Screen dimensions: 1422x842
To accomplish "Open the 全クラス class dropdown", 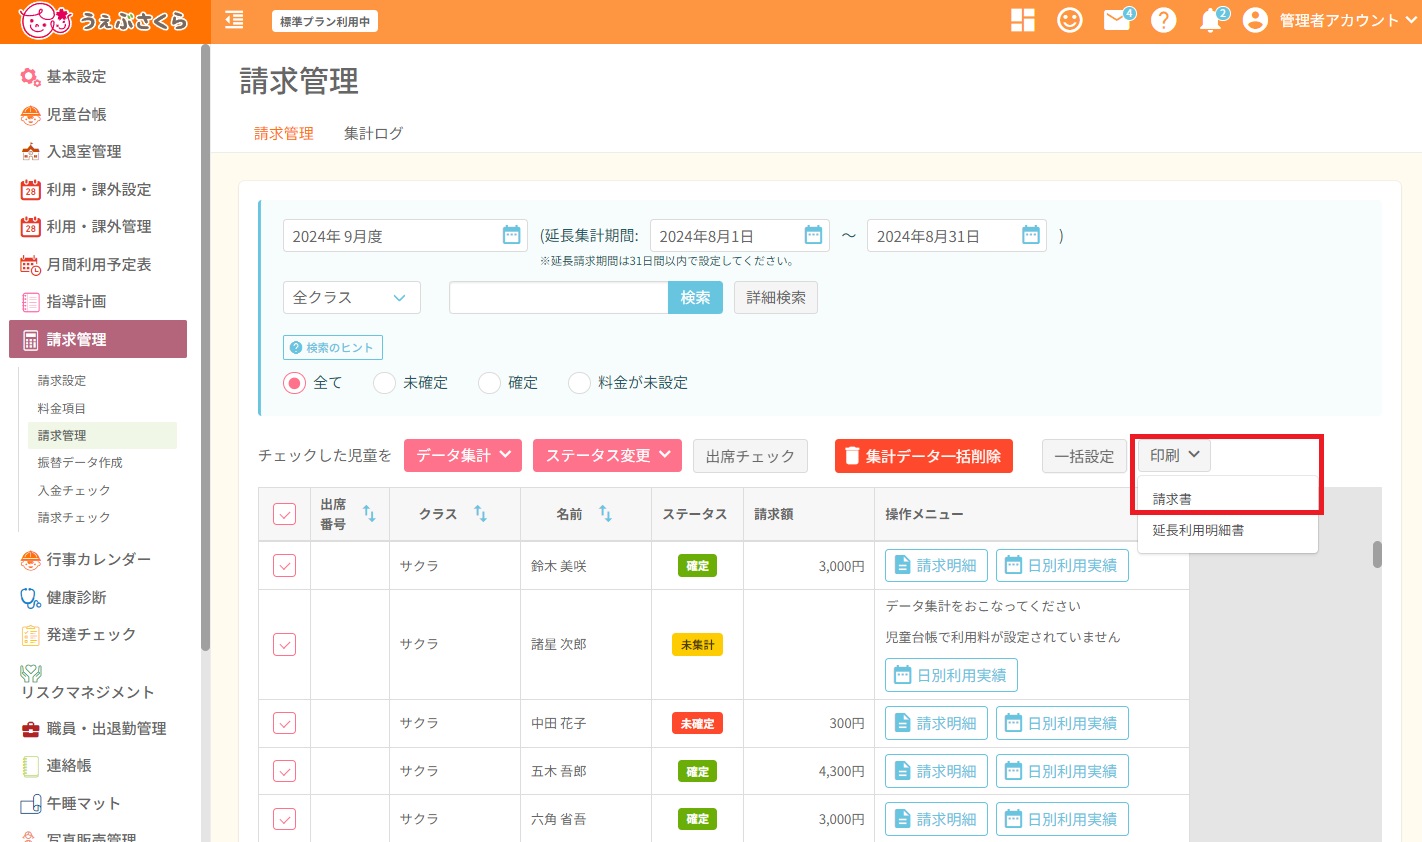I will (352, 298).
